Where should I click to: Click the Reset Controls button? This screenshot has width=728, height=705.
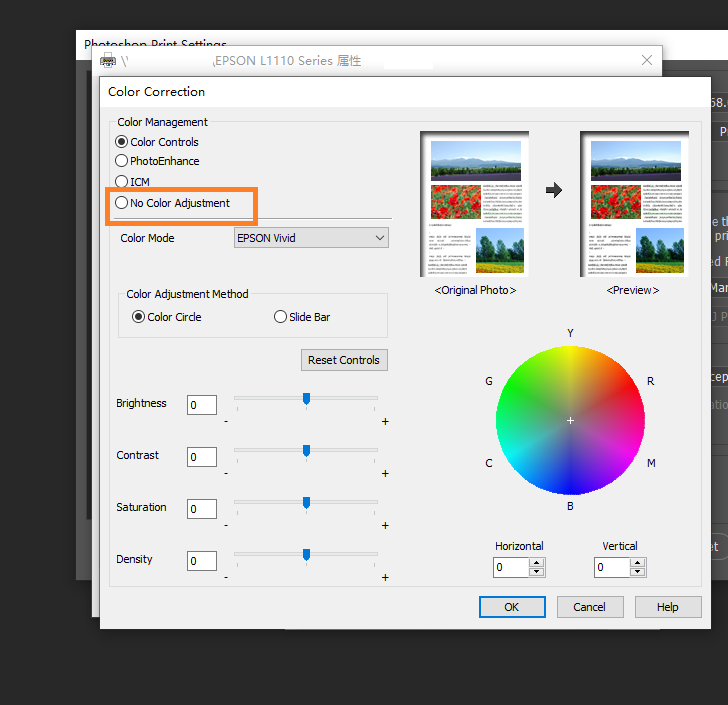tap(343, 360)
